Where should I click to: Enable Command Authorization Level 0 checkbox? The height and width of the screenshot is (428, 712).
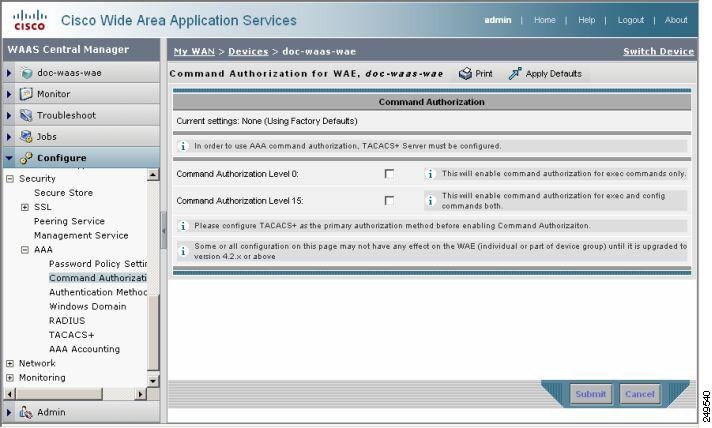[389, 174]
